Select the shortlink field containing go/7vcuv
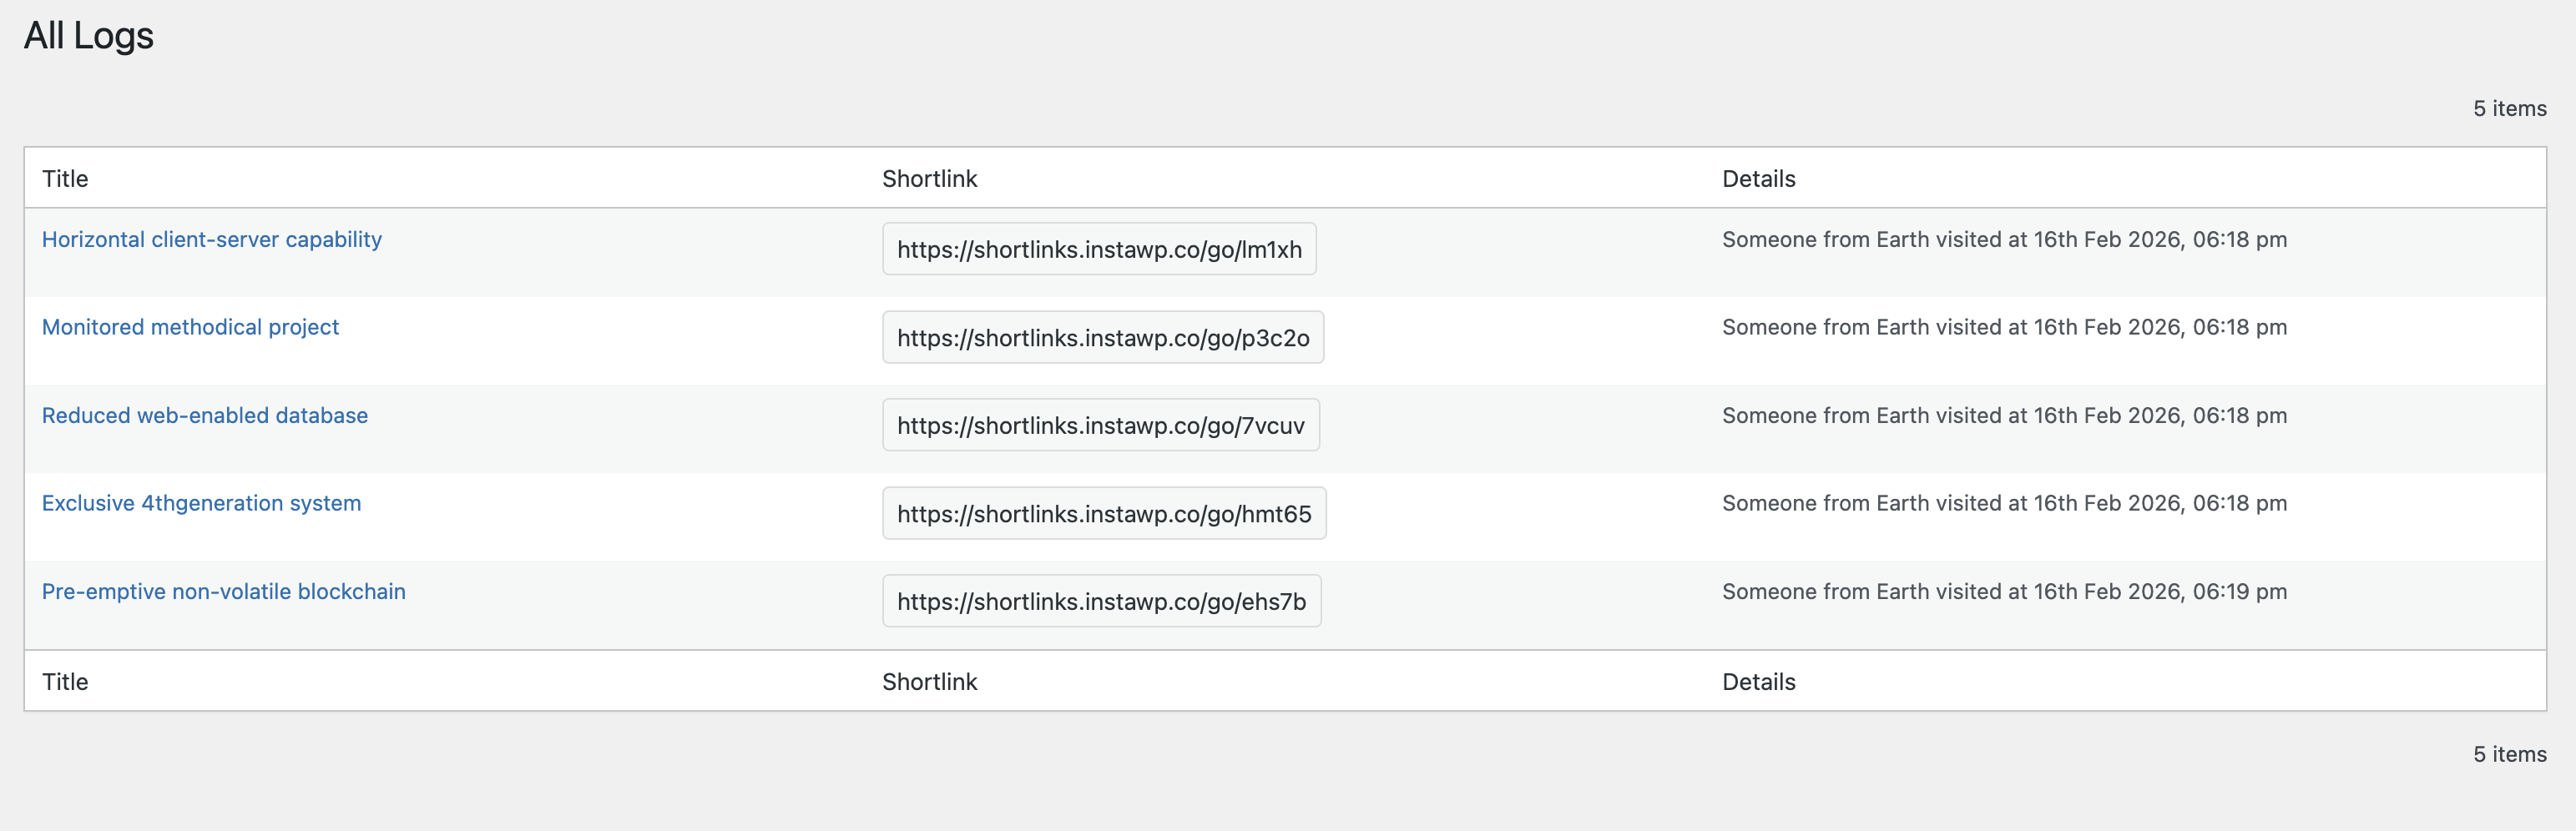 click(x=1100, y=425)
